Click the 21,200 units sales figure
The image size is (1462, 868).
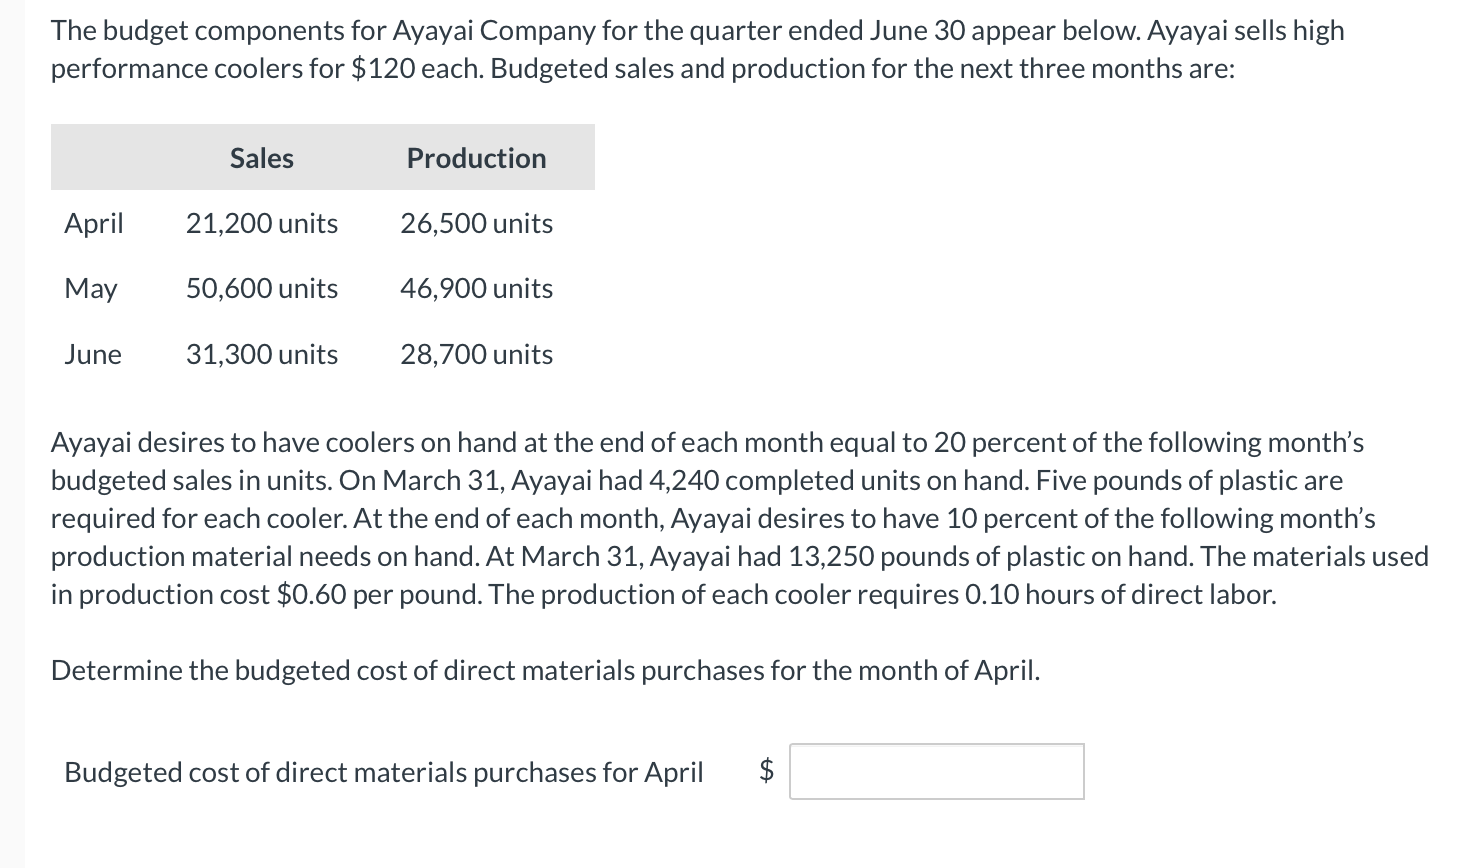click(261, 223)
